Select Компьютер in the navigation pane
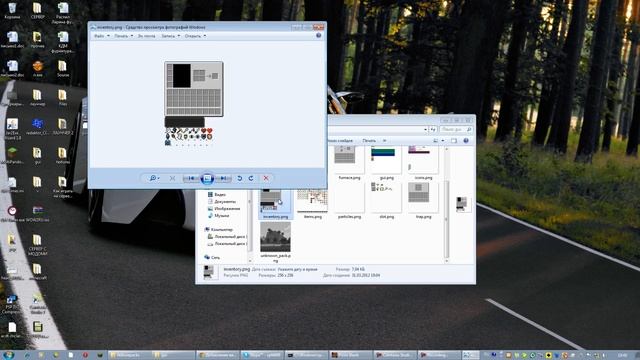Image resolution: width=640 pixels, height=360 pixels. 219,230
